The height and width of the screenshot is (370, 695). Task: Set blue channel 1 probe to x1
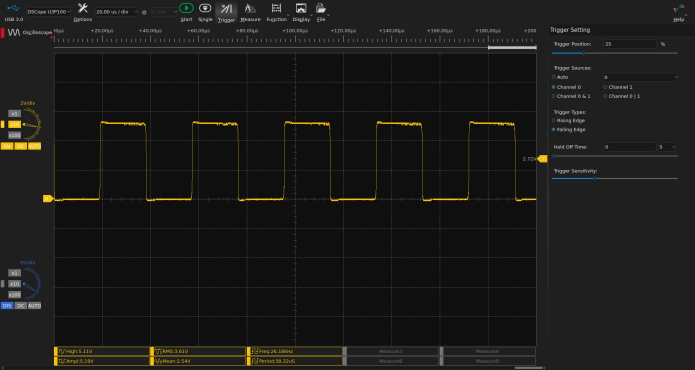point(14,273)
